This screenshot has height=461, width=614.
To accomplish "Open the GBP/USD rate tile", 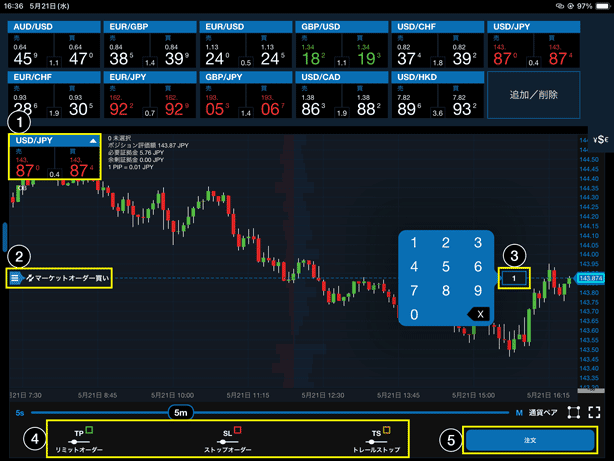I will point(342,44).
